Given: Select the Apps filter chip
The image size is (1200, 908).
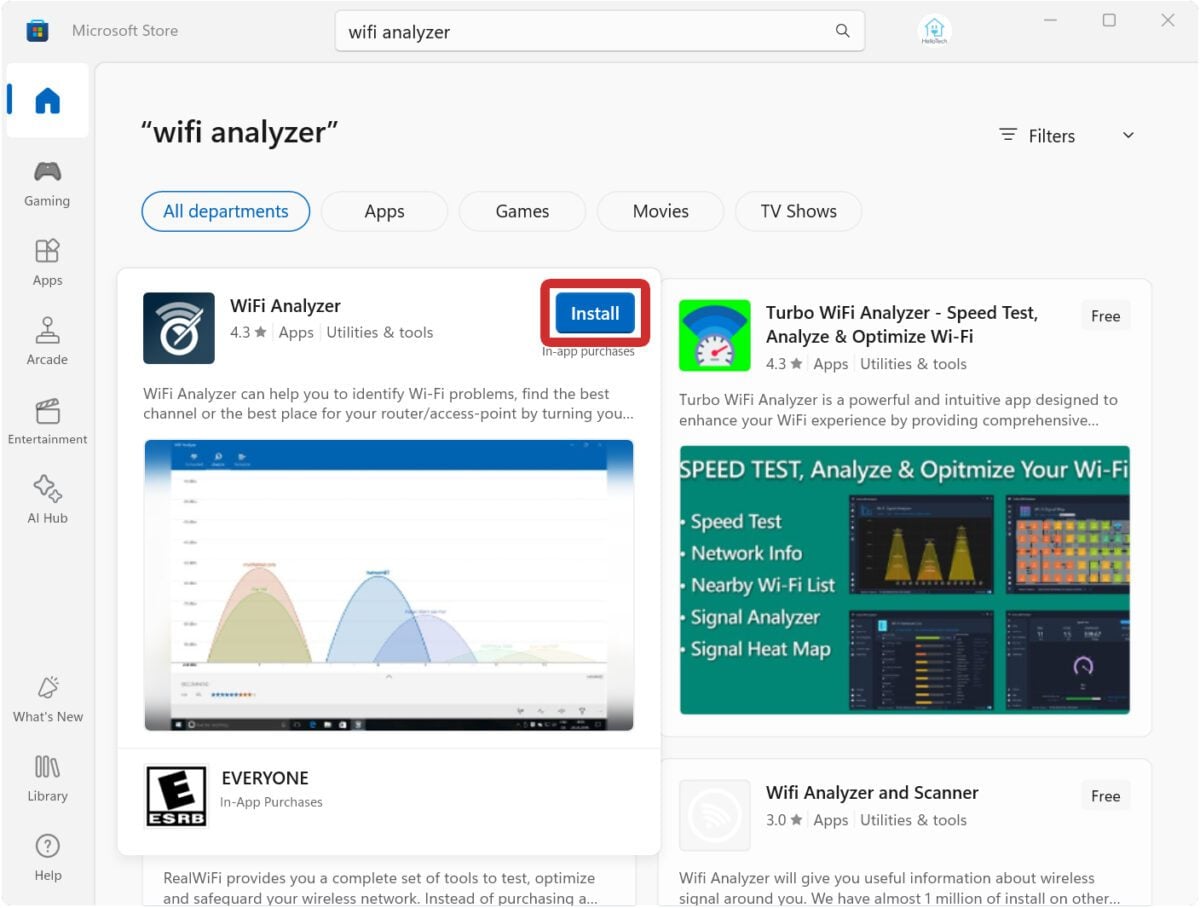Looking at the screenshot, I should coord(384,211).
